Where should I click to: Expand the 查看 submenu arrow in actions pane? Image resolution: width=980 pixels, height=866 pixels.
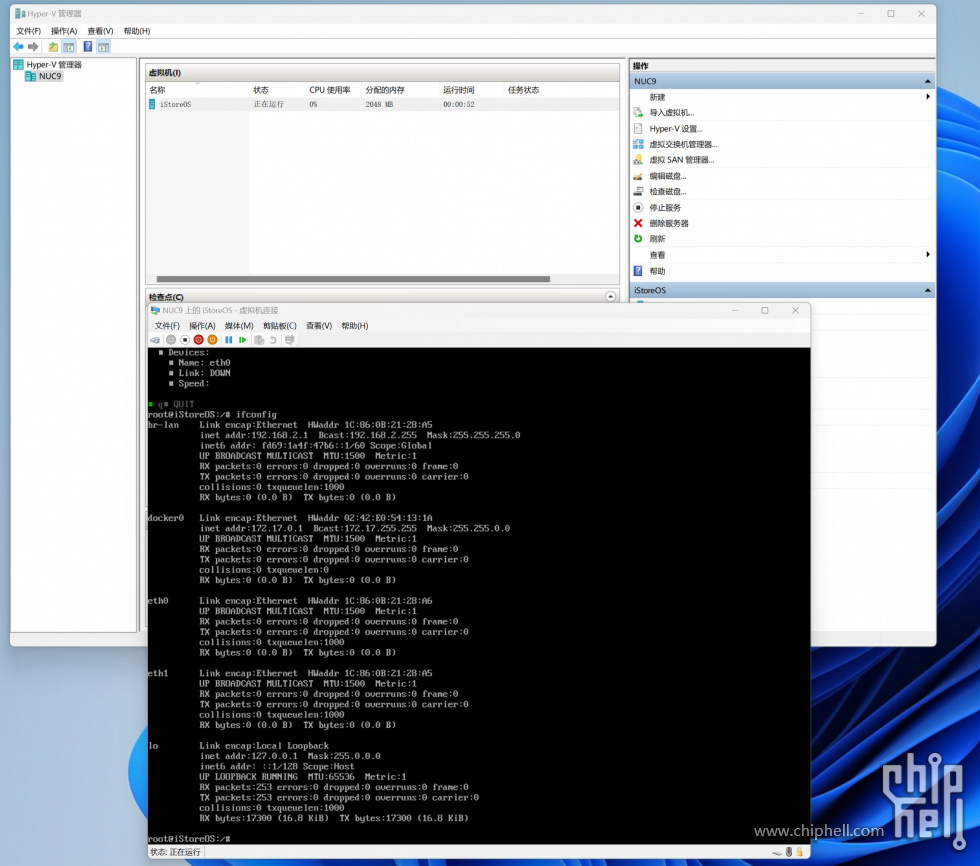pyautogui.click(x=928, y=255)
